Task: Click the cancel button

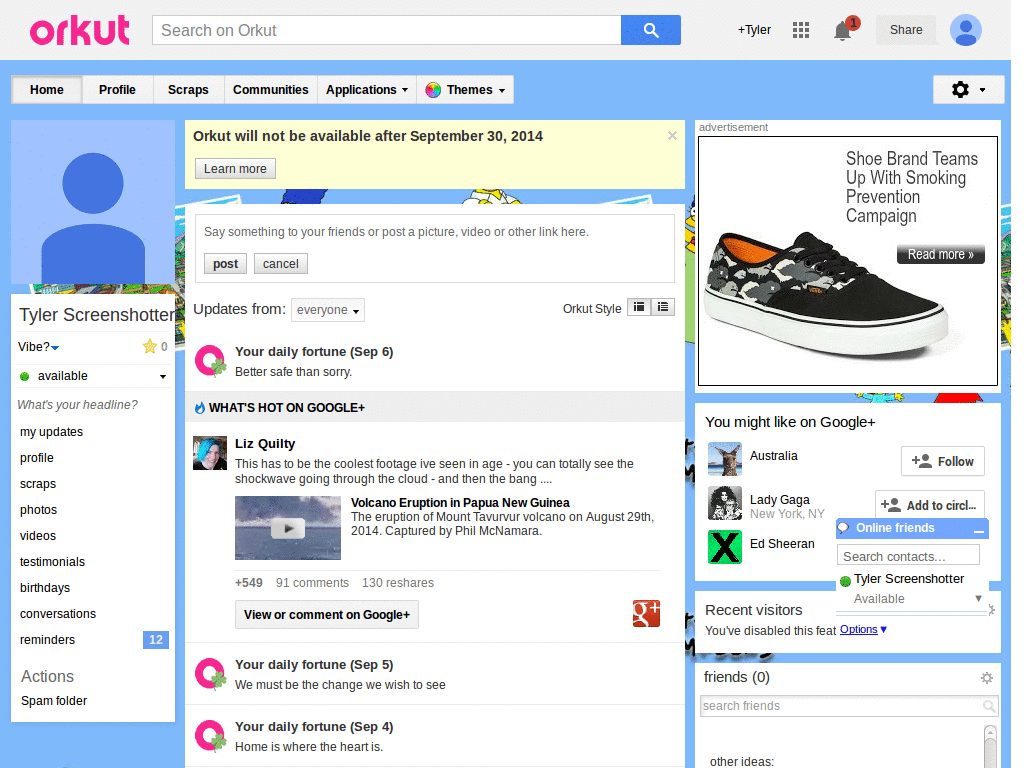Action: pos(281,264)
